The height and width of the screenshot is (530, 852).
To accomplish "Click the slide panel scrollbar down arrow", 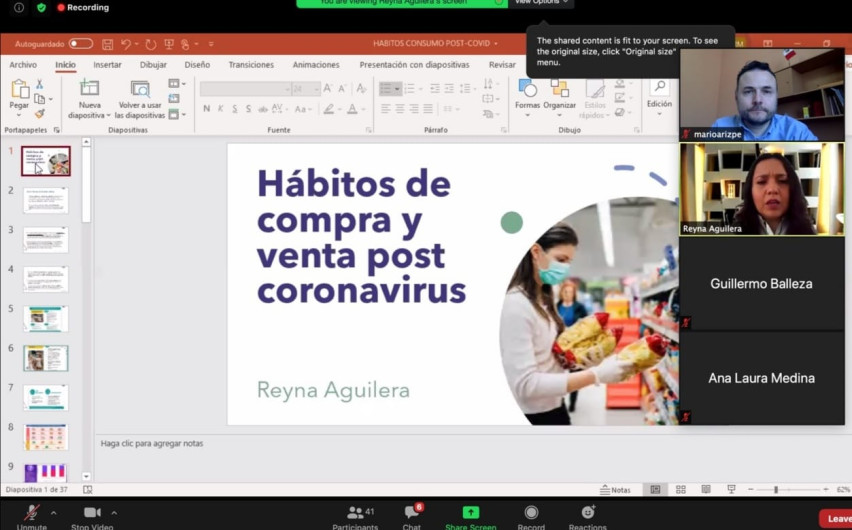I will click(86, 477).
